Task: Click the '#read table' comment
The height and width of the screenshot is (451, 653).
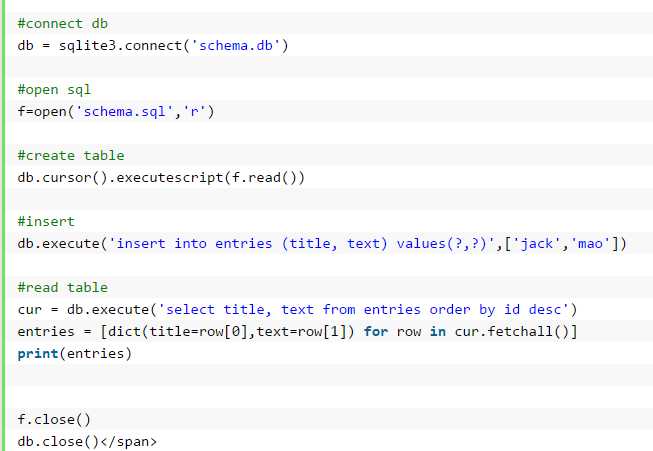Action: pyautogui.click(x=62, y=288)
